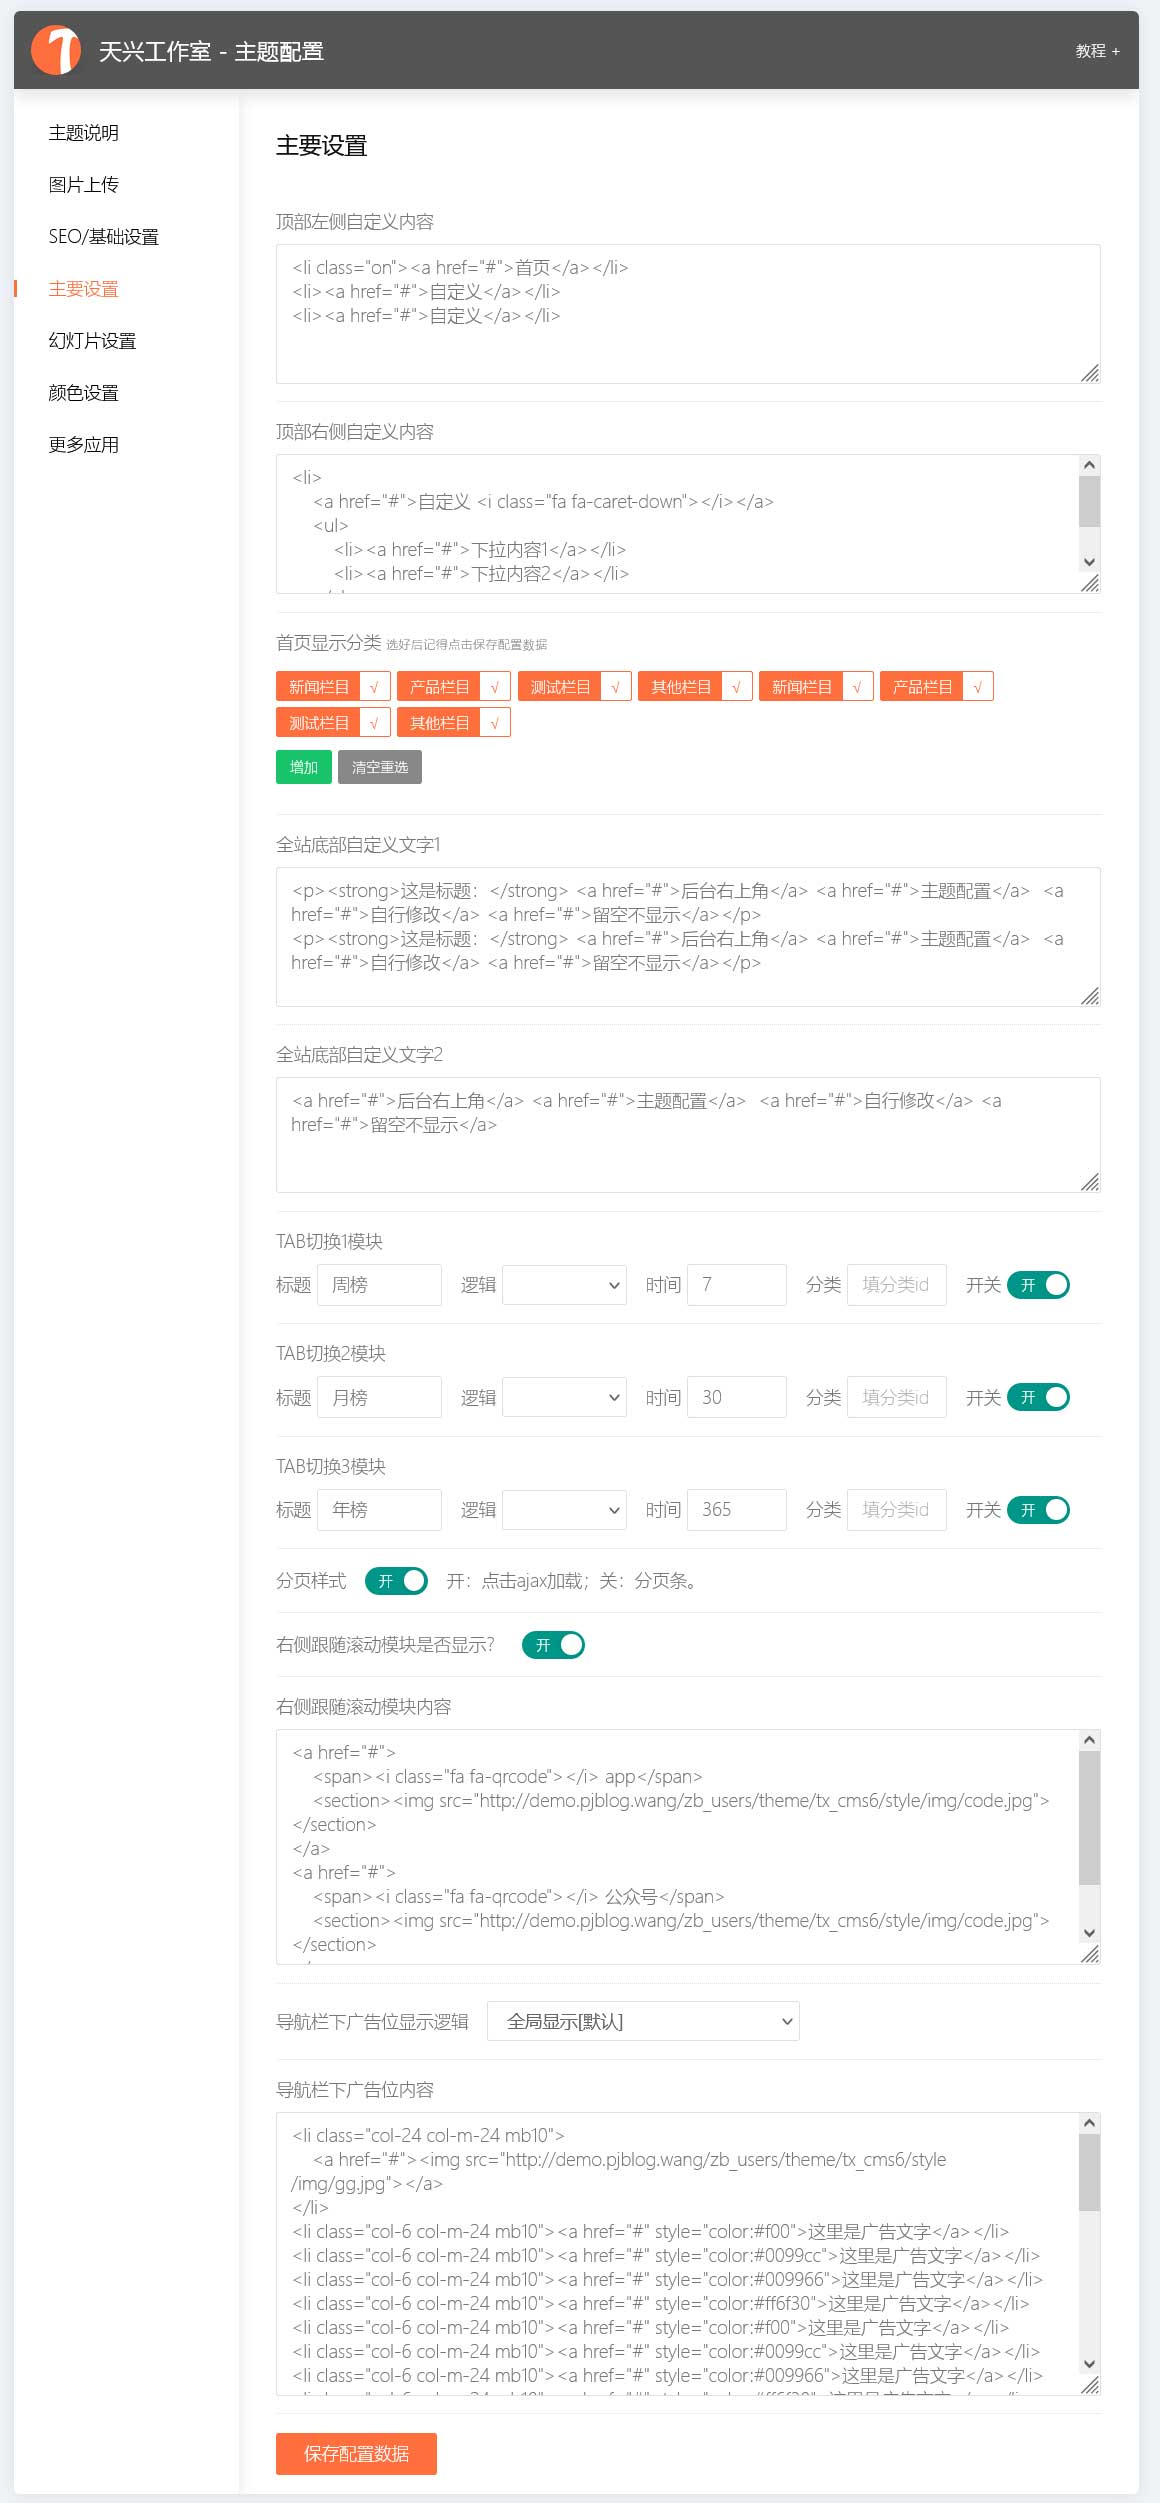Click the 年榜 title field
This screenshot has width=1160, height=2503.
[380, 1510]
